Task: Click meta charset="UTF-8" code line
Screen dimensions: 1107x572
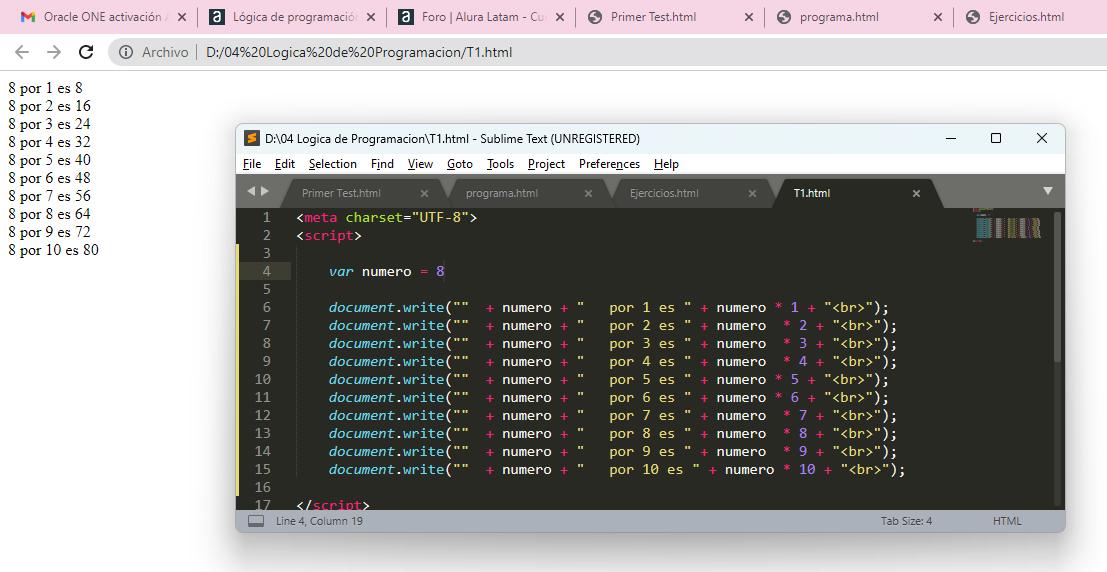Action: (387, 218)
